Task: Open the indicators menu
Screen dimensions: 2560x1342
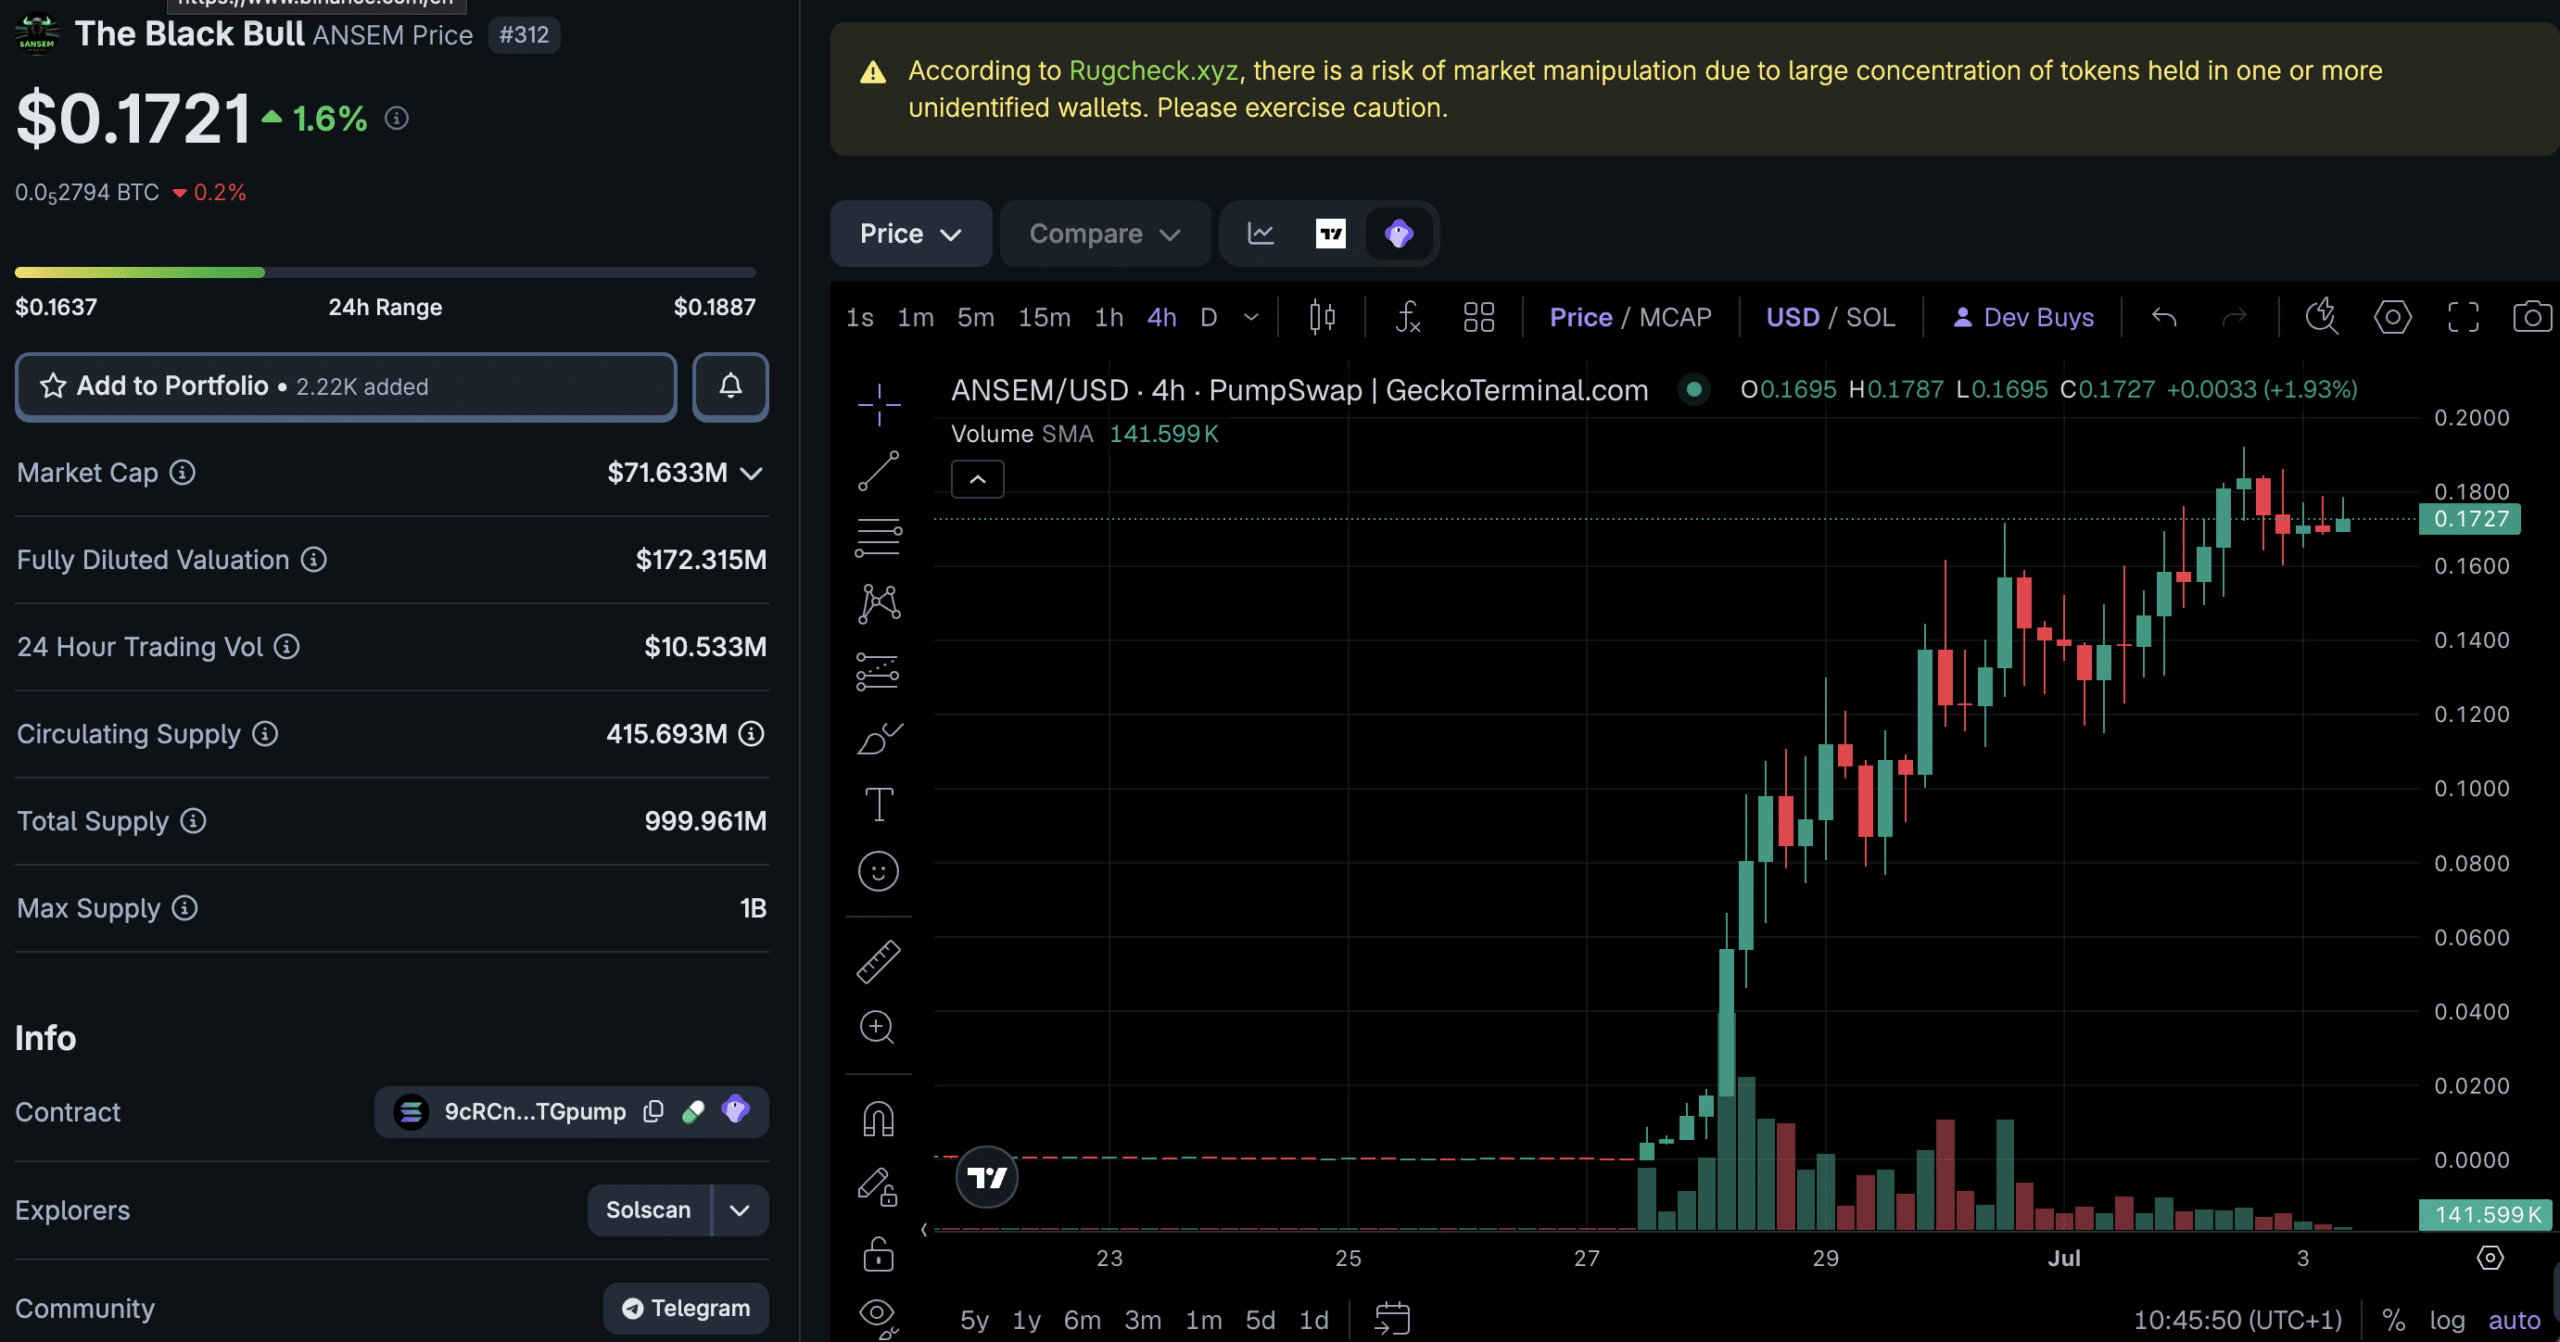Action: (x=1407, y=317)
